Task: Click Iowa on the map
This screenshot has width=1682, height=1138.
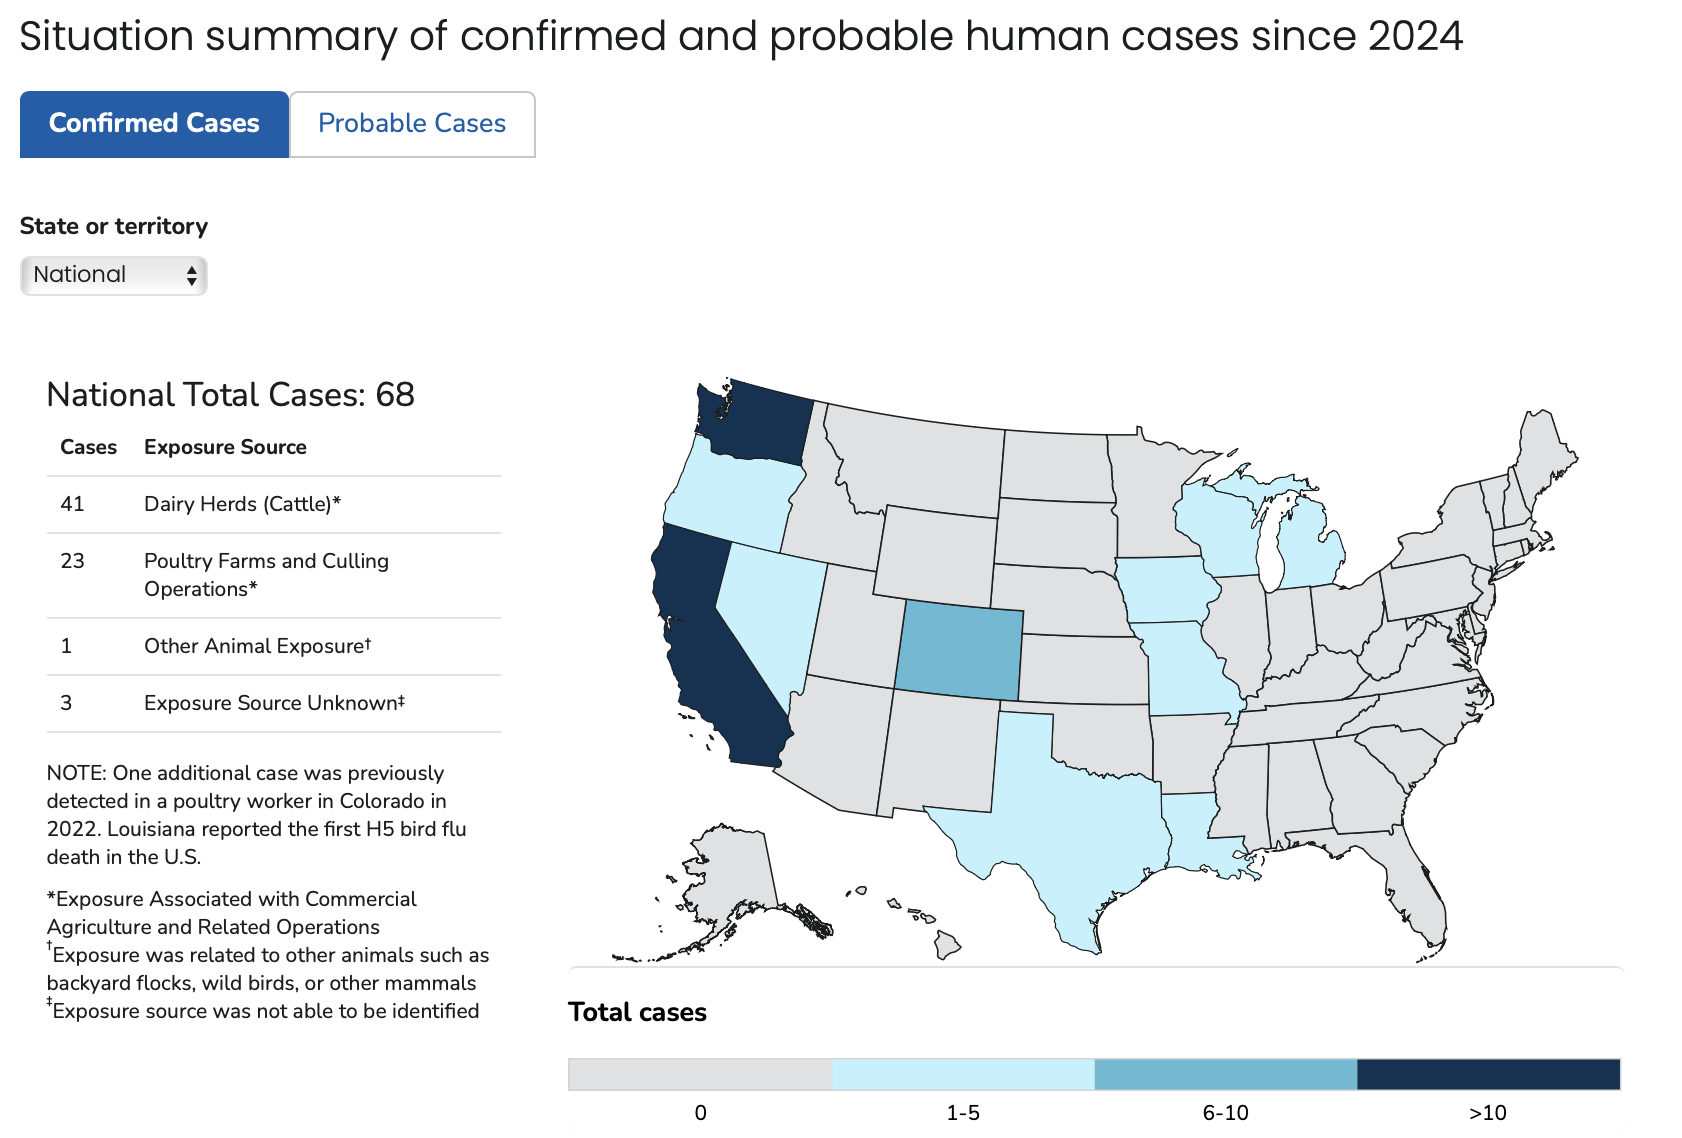Action: point(1167,590)
